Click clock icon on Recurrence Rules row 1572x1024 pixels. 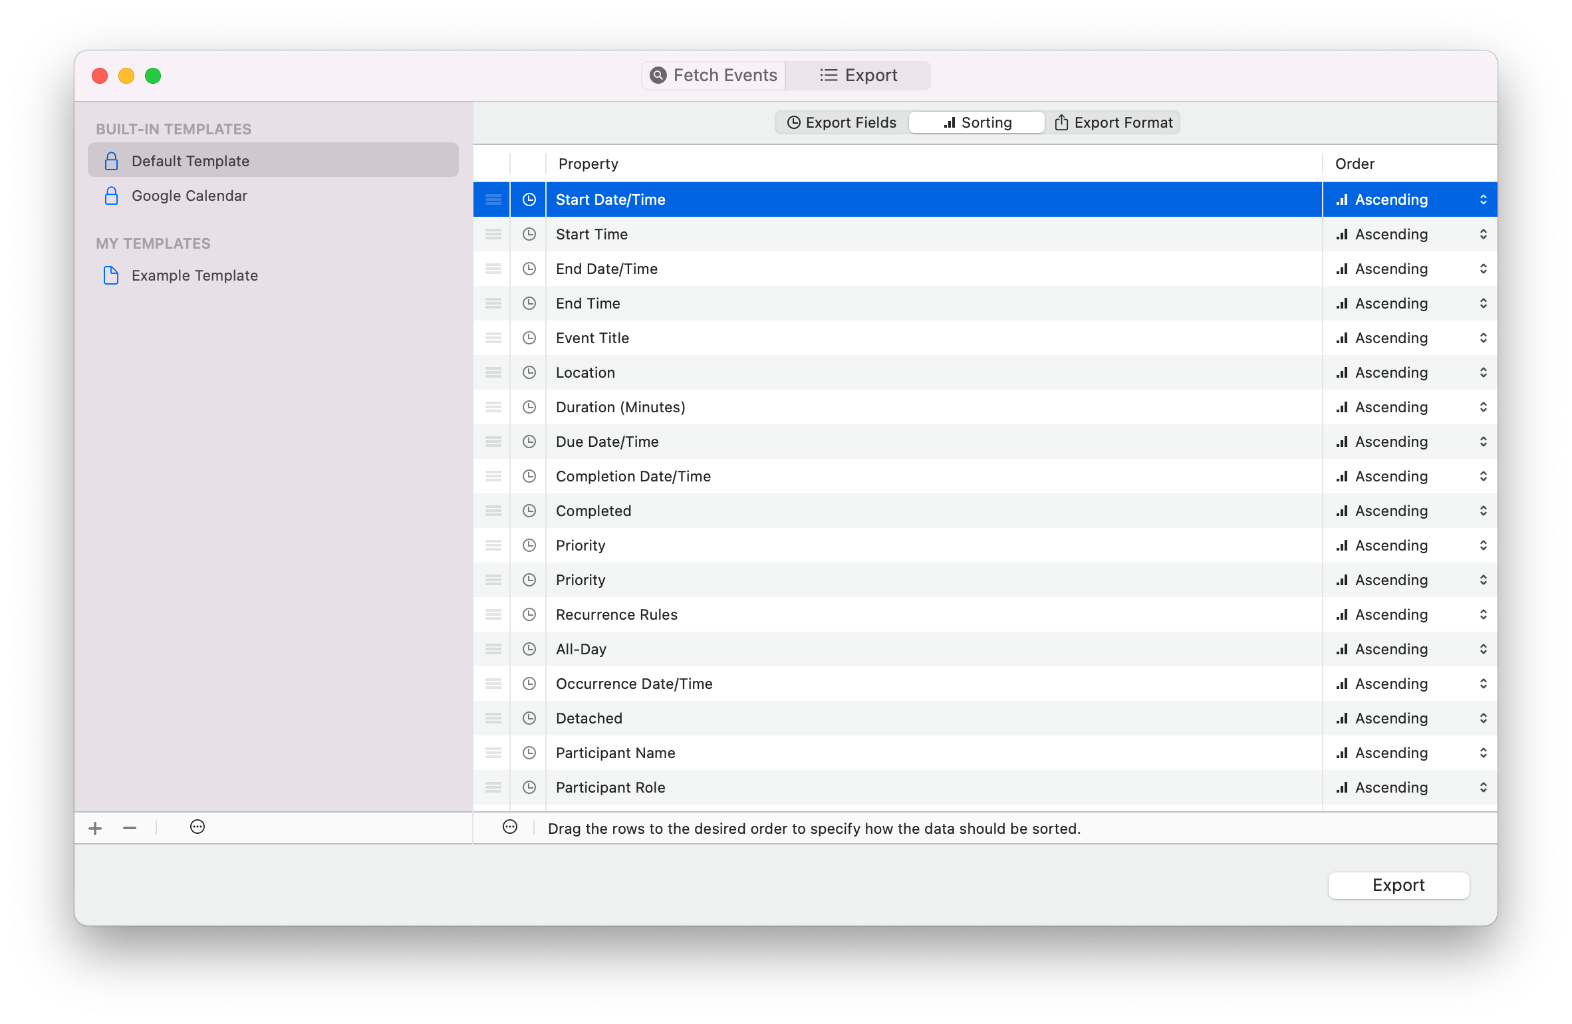click(529, 614)
